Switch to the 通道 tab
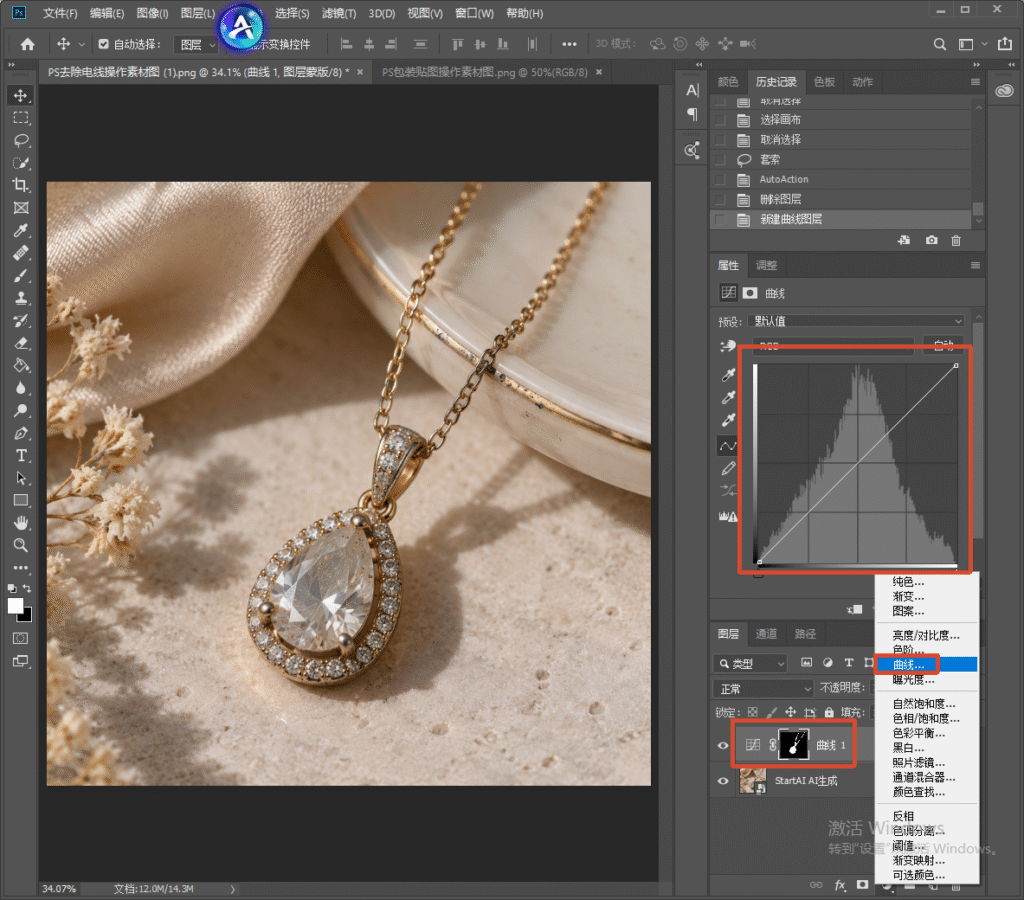This screenshot has height=900, width=1024. click(766, 634)
